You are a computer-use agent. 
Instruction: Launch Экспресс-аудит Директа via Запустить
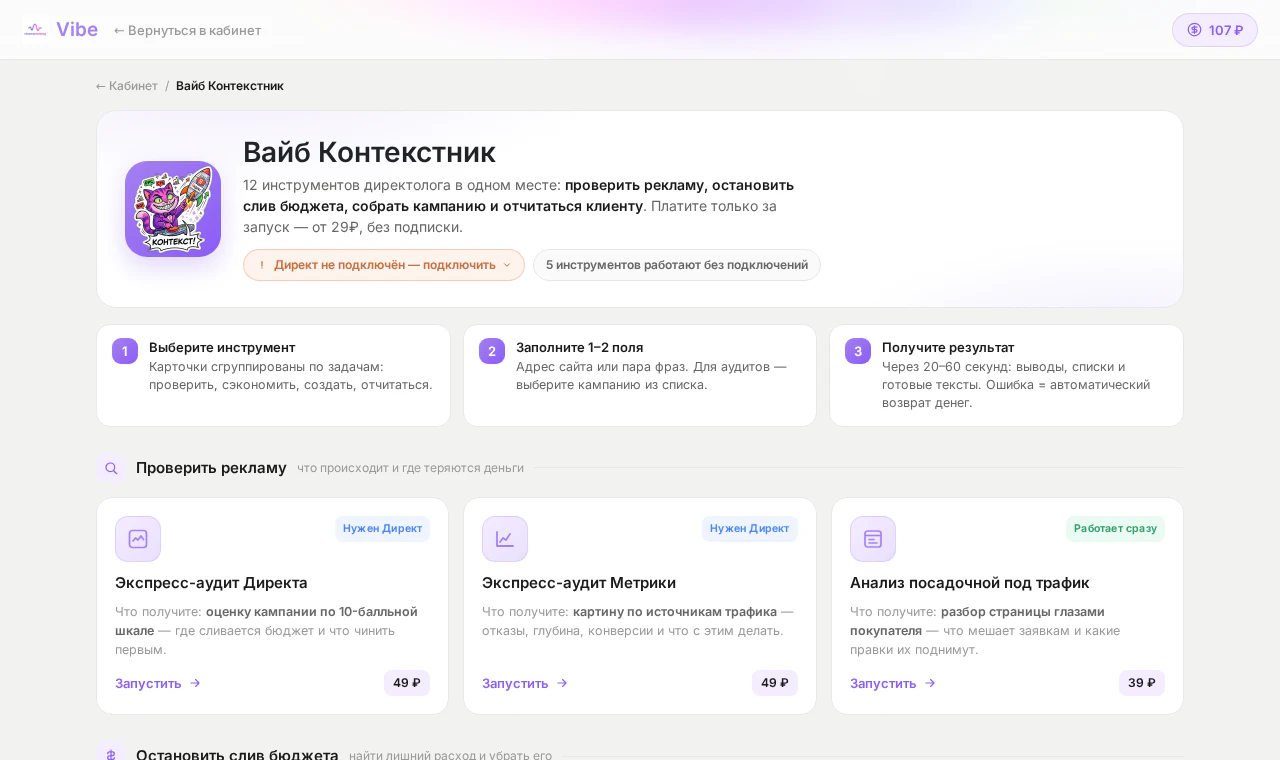pyautogui.click(x=158, y=683)
